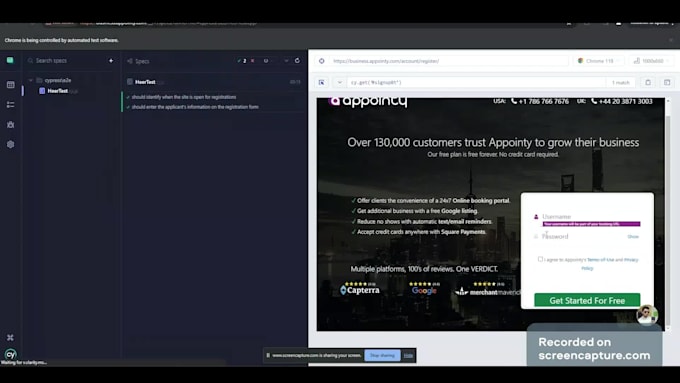Click the Appointy logo in preview
The height and width of the screenshot is (383, 680).
pyautogui.click(x=368, y=101)
